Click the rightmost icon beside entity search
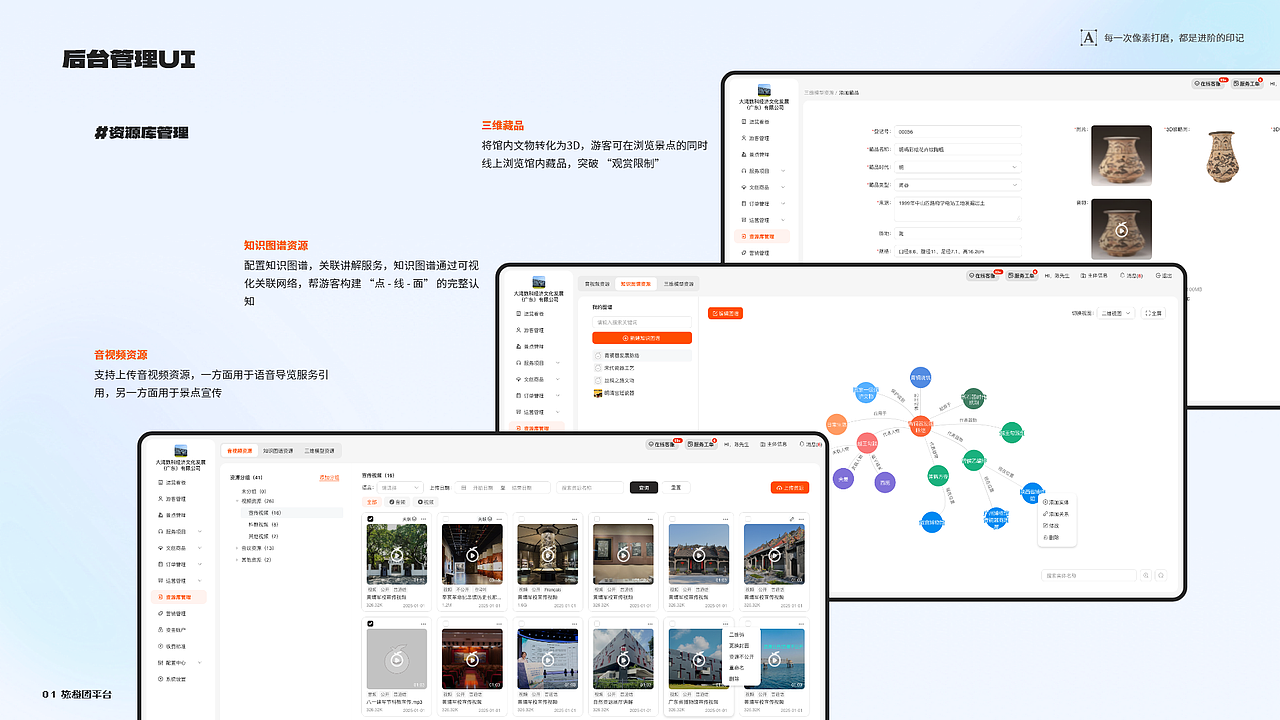 click(x=1161, y=575)
